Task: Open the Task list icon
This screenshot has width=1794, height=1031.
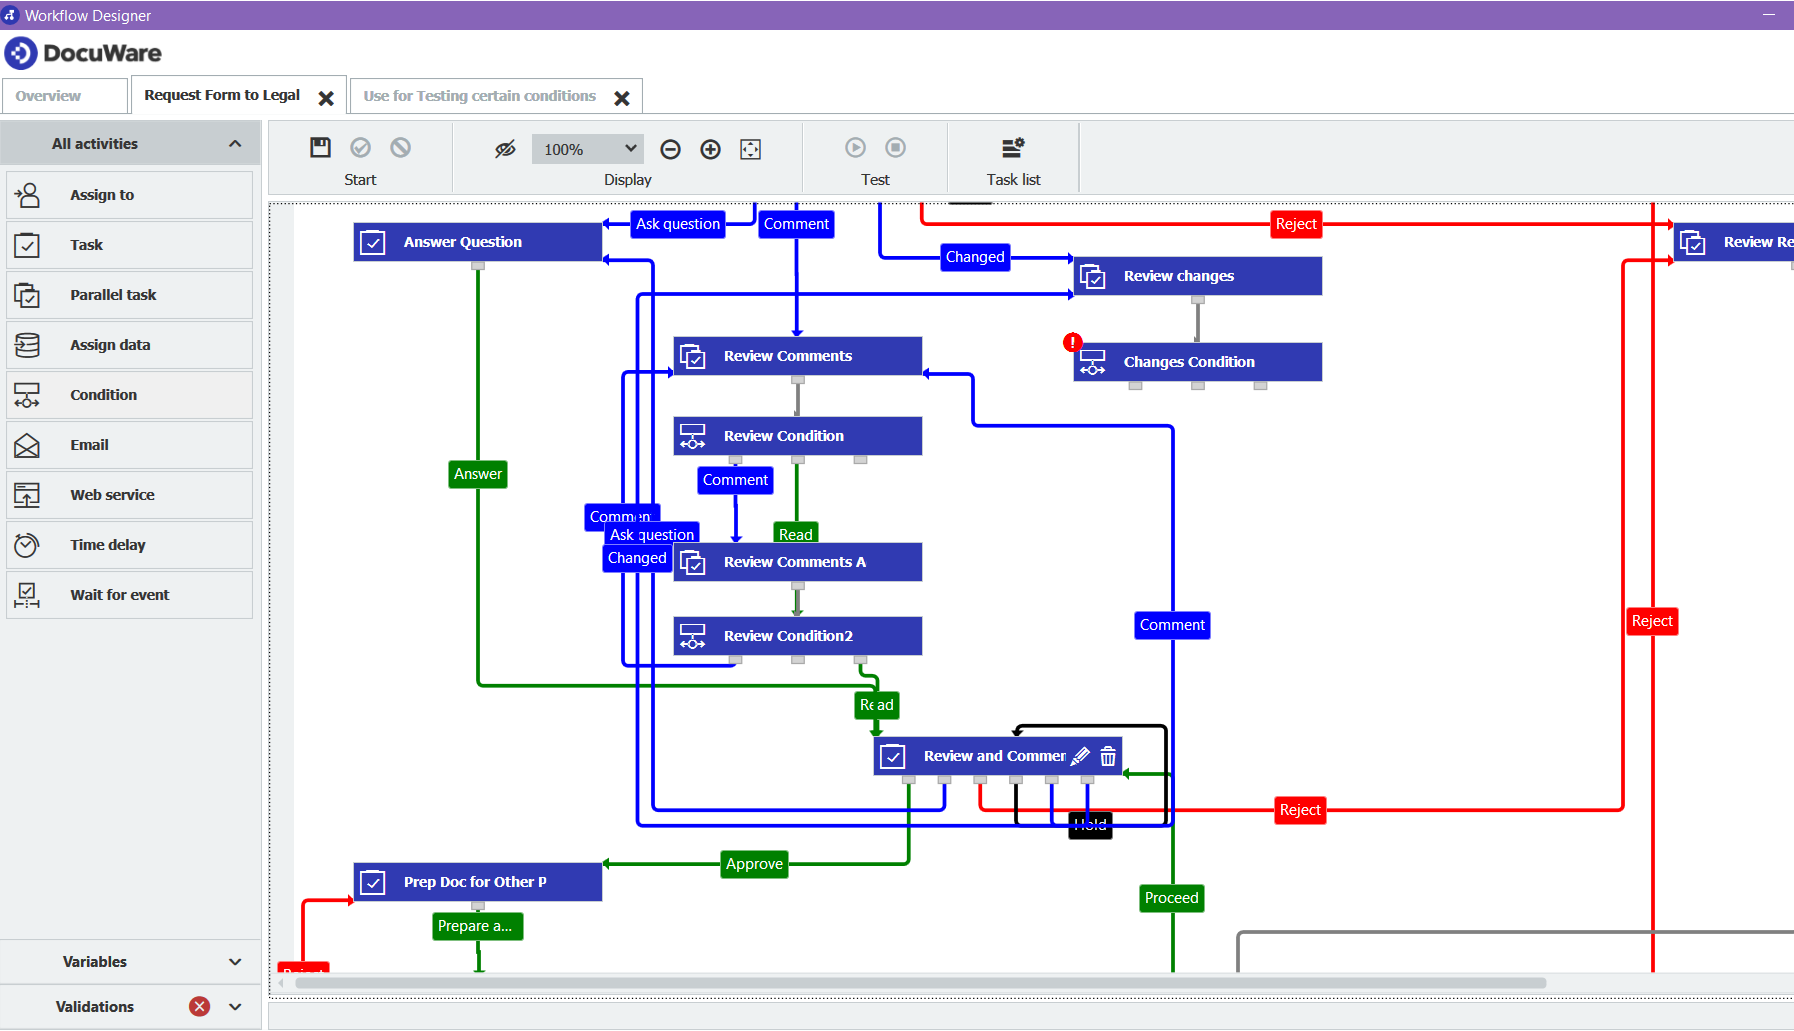Action: pyautogui.click(x=1013, y=148)
